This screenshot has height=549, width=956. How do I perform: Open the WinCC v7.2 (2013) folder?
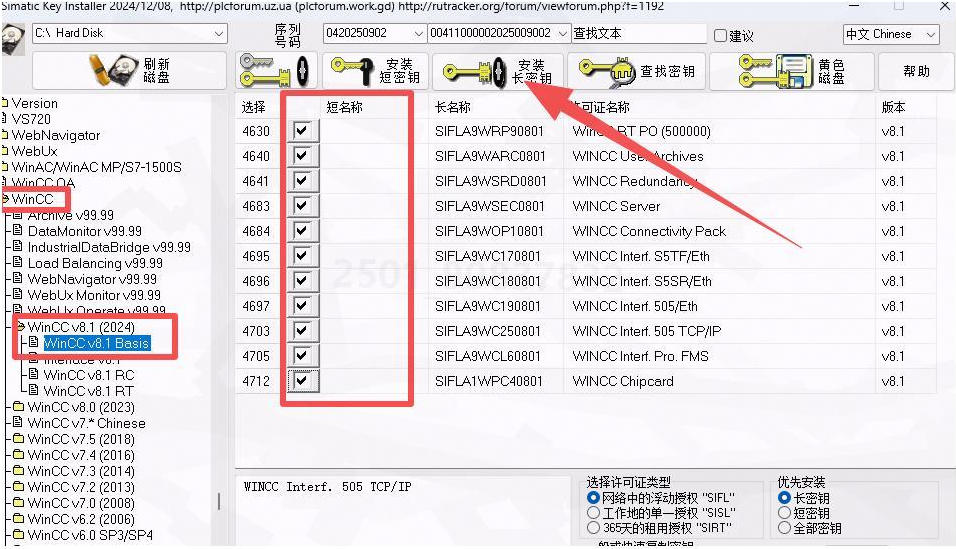[x=73, y=487]
